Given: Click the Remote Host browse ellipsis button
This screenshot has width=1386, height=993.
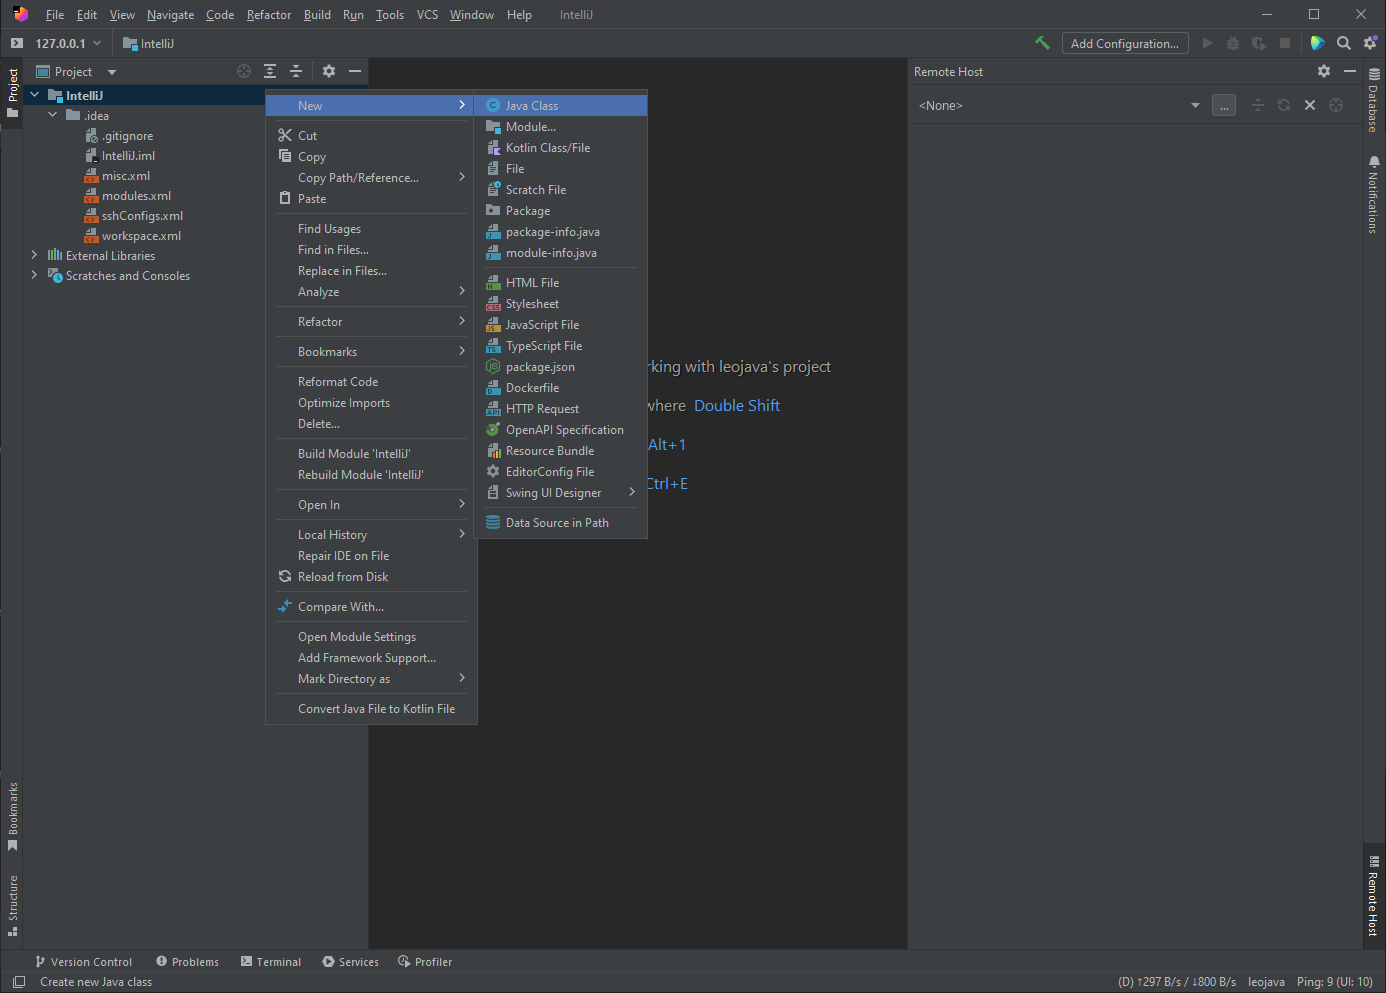Looking at the screenshot, I should coord(1224,105).
